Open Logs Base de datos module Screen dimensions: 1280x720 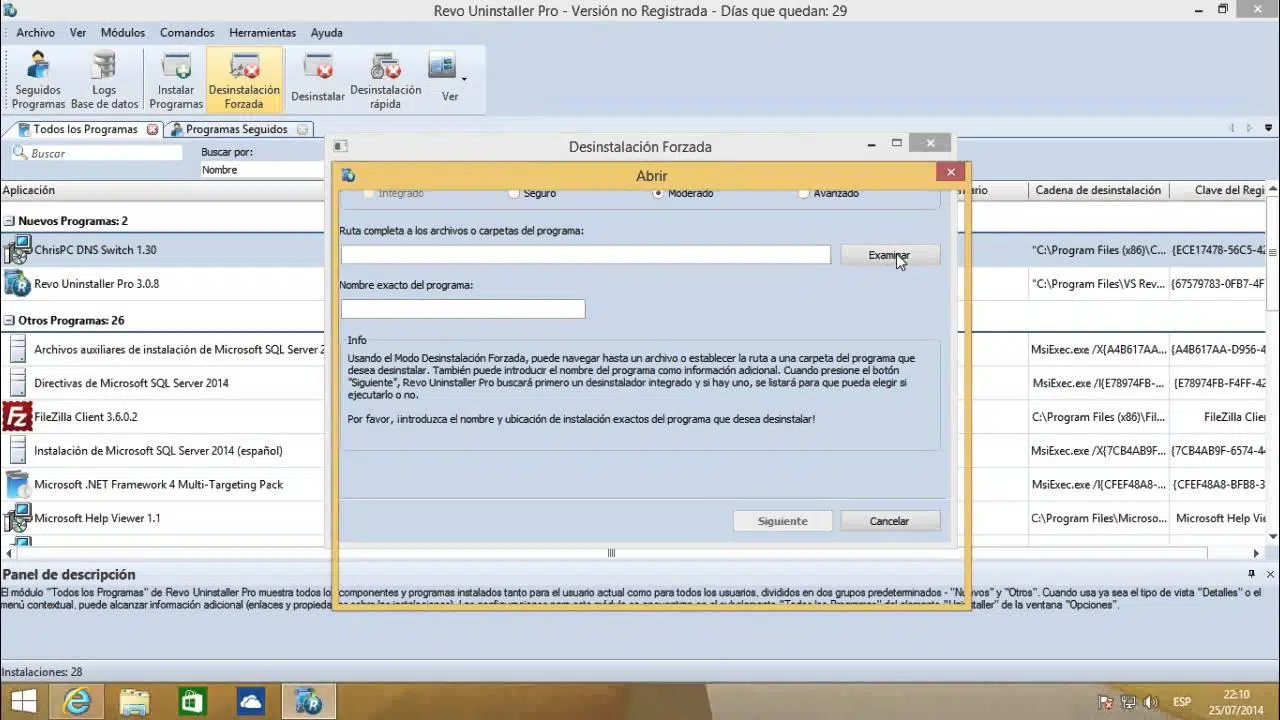104,80
